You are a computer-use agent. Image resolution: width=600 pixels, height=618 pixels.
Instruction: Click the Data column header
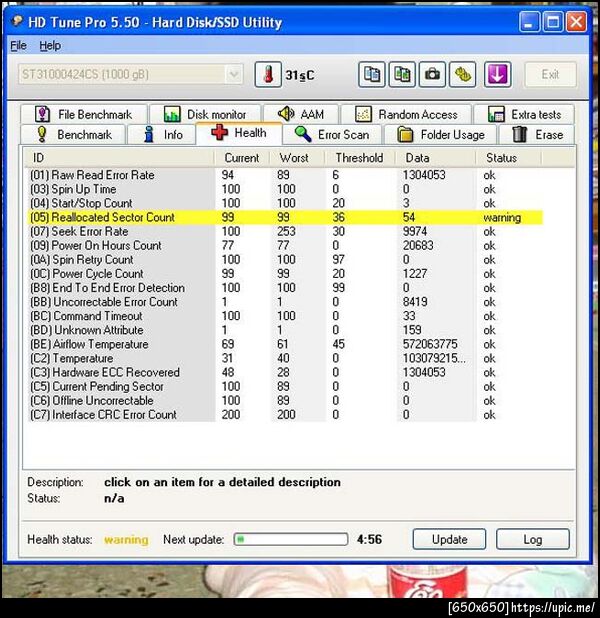click(x=435, y=158)
